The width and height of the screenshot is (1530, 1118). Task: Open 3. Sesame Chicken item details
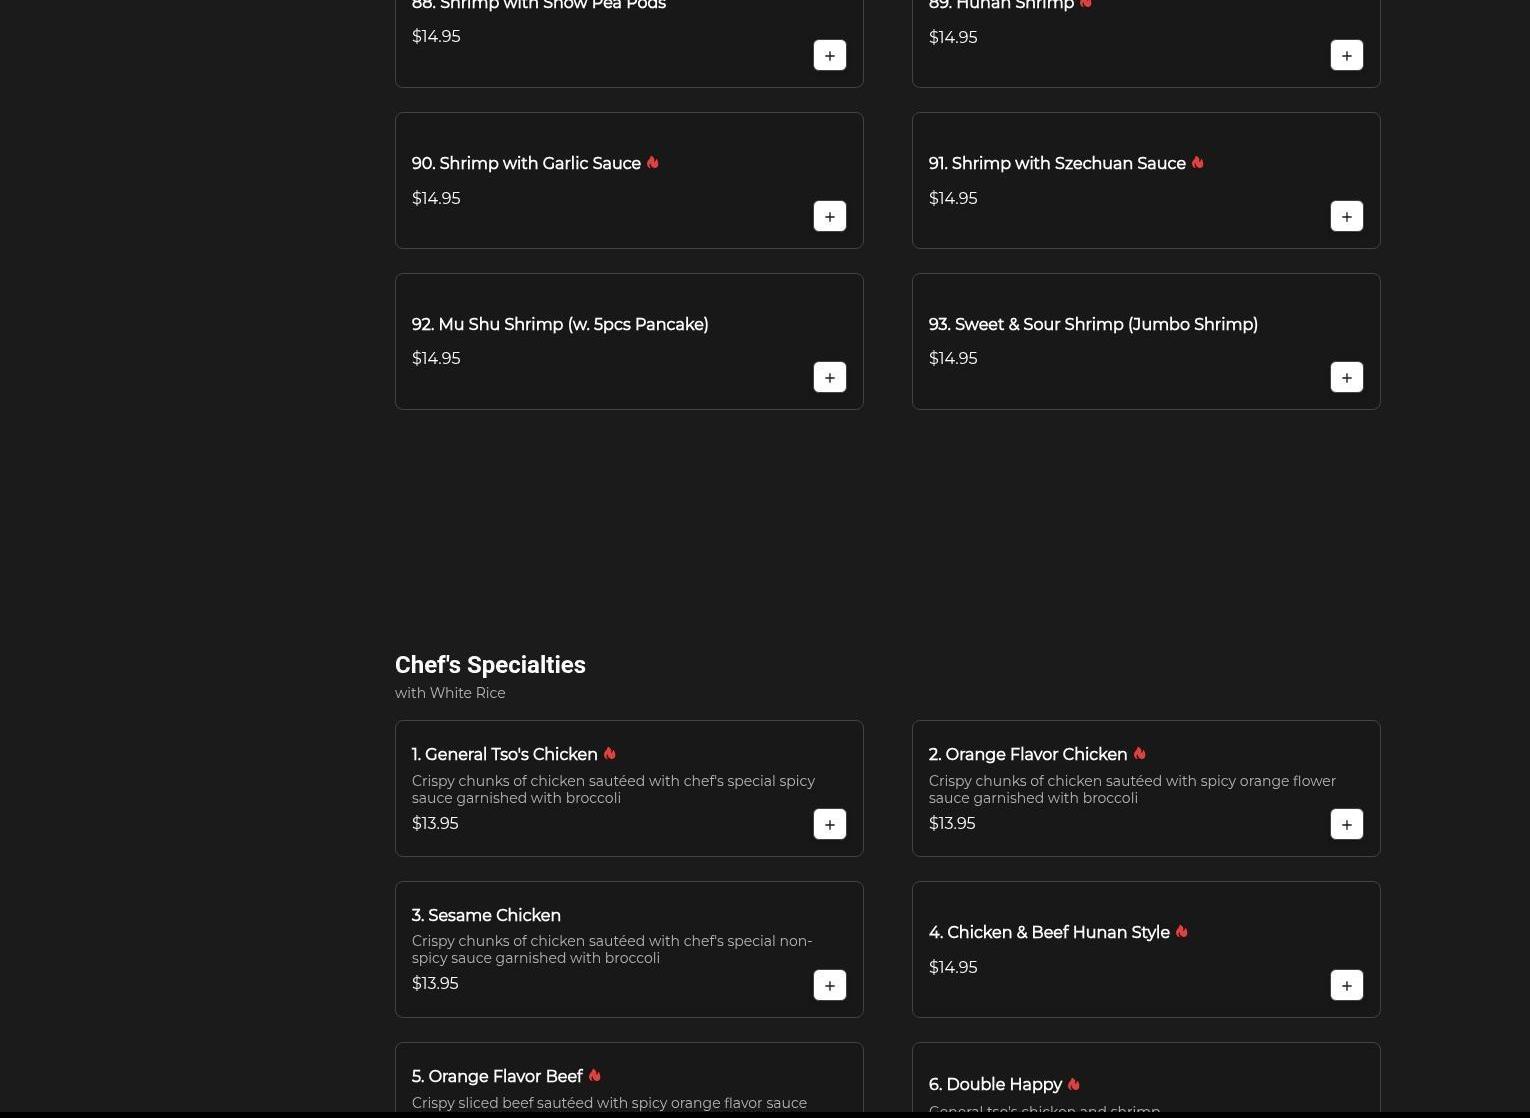[486, 916]
